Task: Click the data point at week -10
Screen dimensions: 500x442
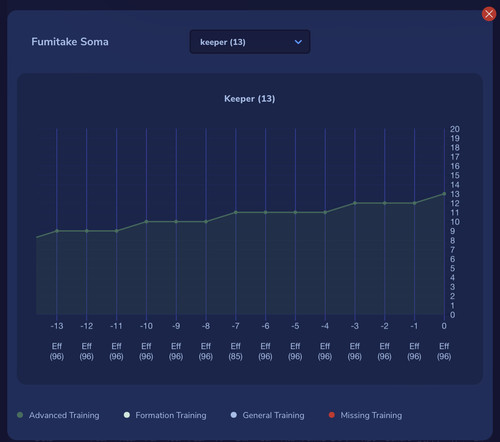Action: (x=146, y=222)
